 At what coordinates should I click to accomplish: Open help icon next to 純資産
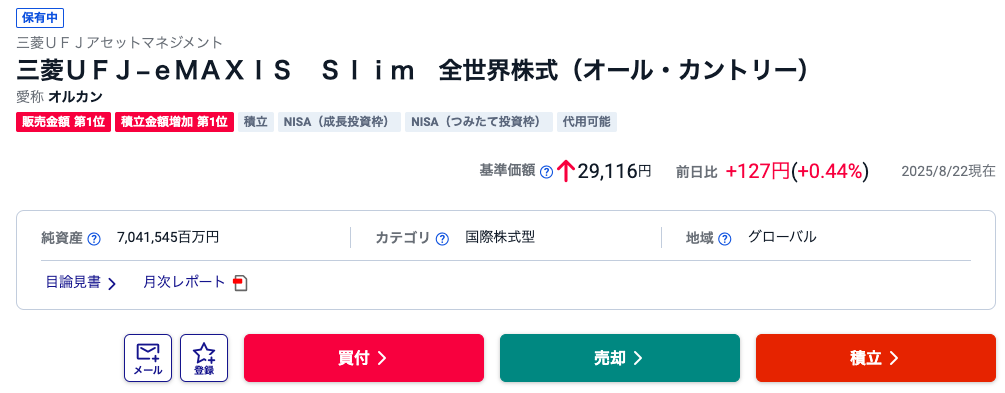[94, 238]
